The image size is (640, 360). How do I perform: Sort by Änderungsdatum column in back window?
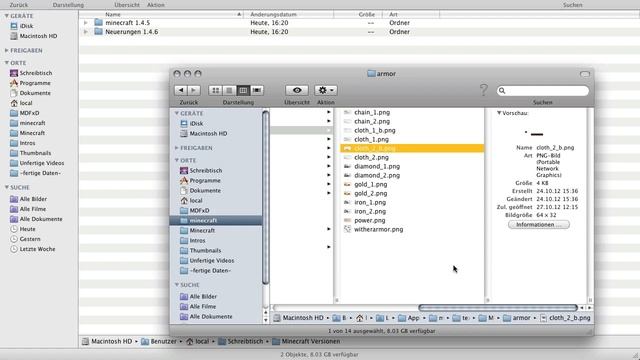[x=289, y=14]
